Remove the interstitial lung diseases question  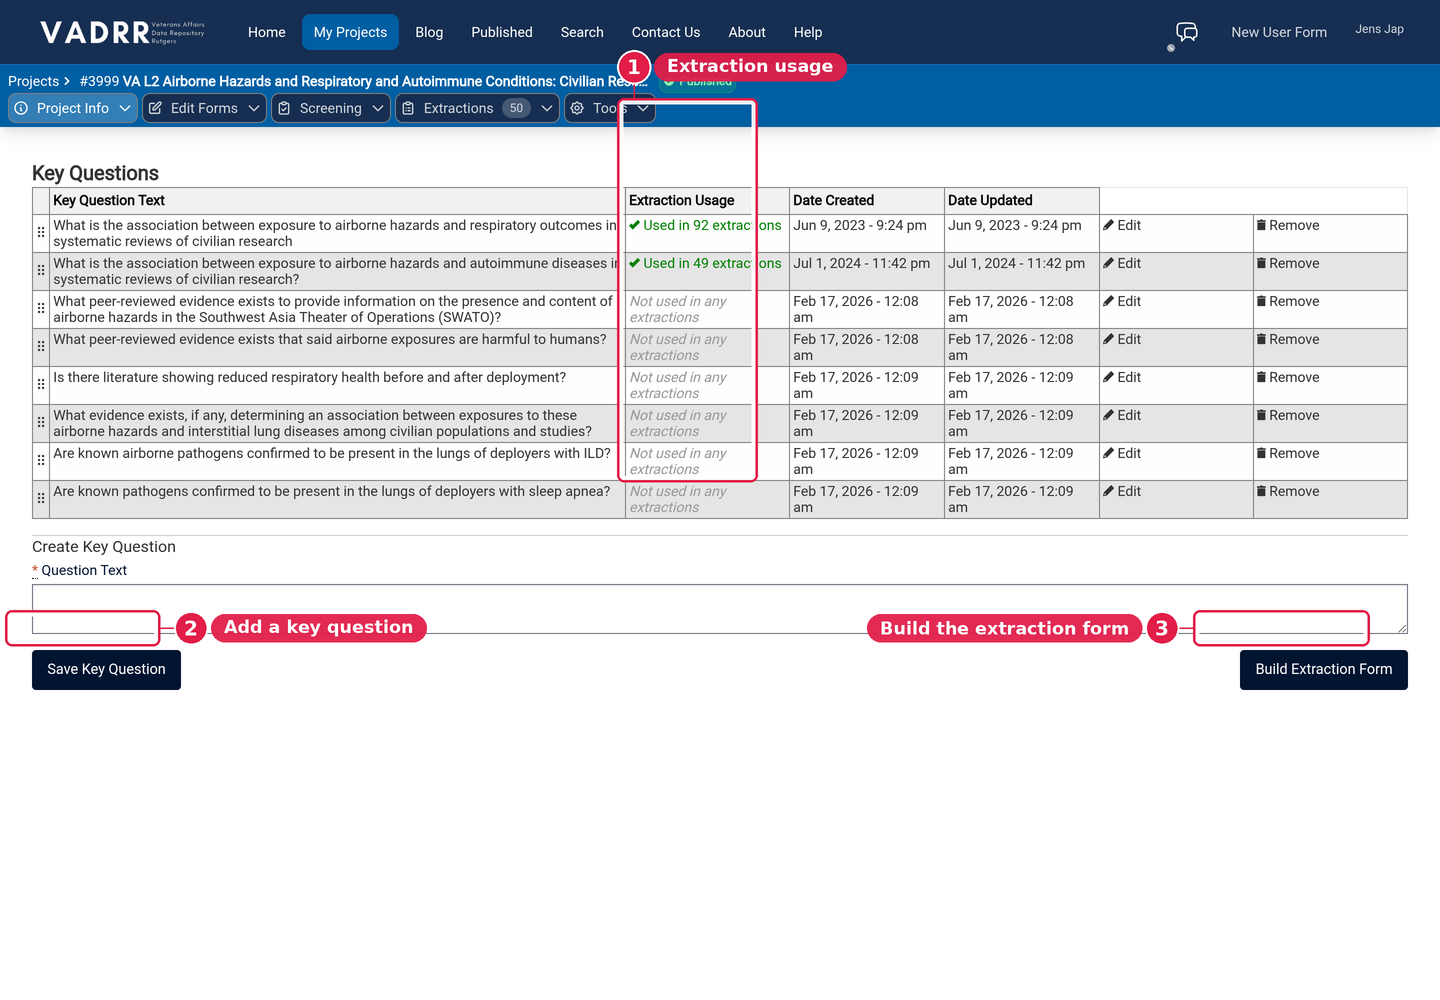1288,415
